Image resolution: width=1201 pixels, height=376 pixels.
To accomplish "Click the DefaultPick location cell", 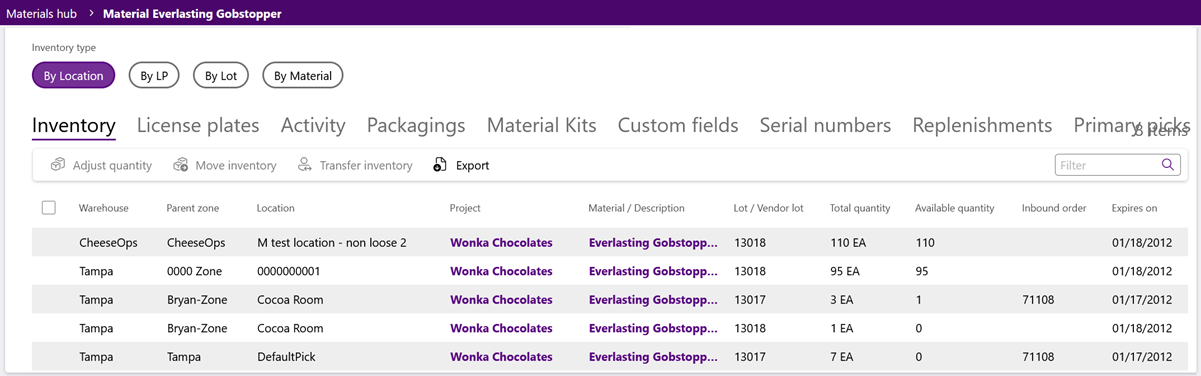I will (x=286, y=356).
